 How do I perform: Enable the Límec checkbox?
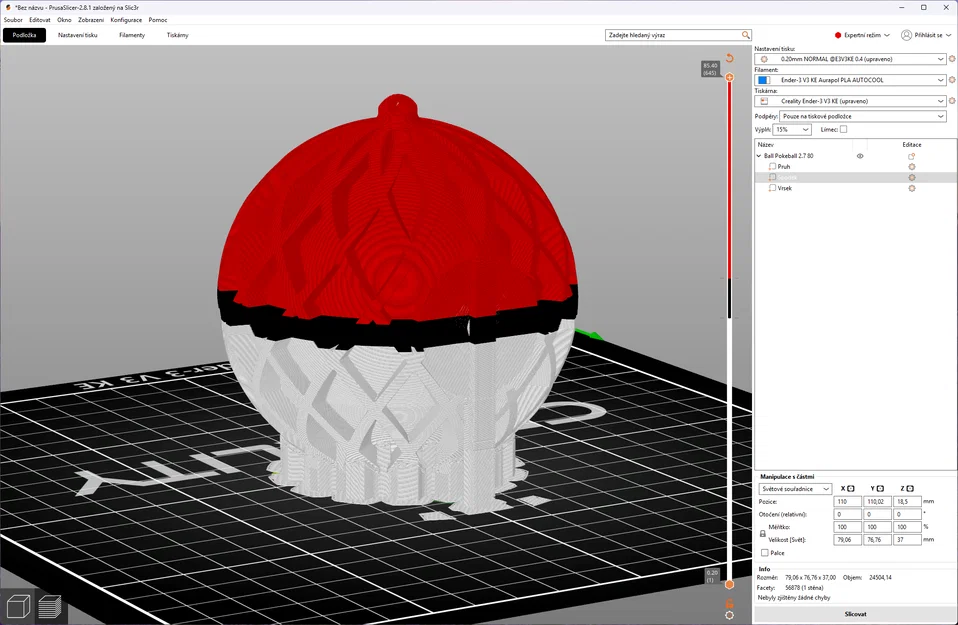click(x=843, y=130)
